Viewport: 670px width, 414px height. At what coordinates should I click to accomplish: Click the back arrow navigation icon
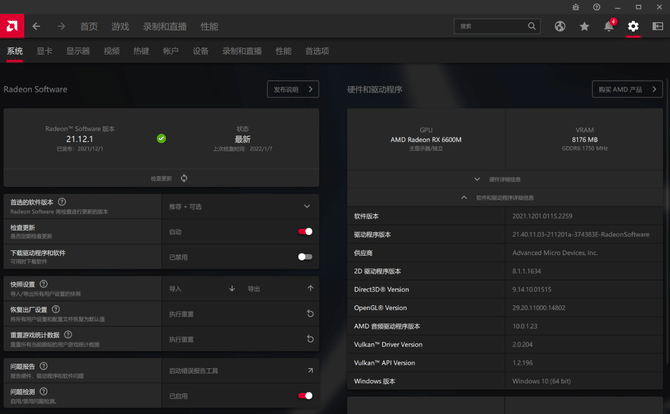tap(37, 26)
